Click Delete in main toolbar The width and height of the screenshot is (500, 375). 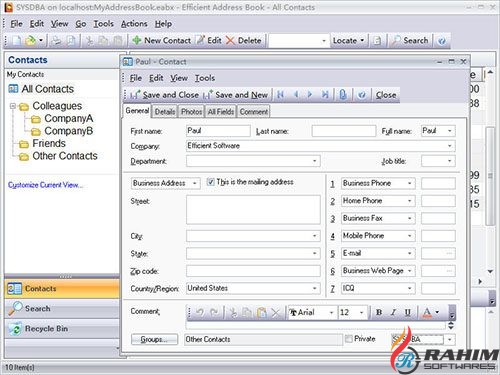pyautogui.click(x=244, y=41)
